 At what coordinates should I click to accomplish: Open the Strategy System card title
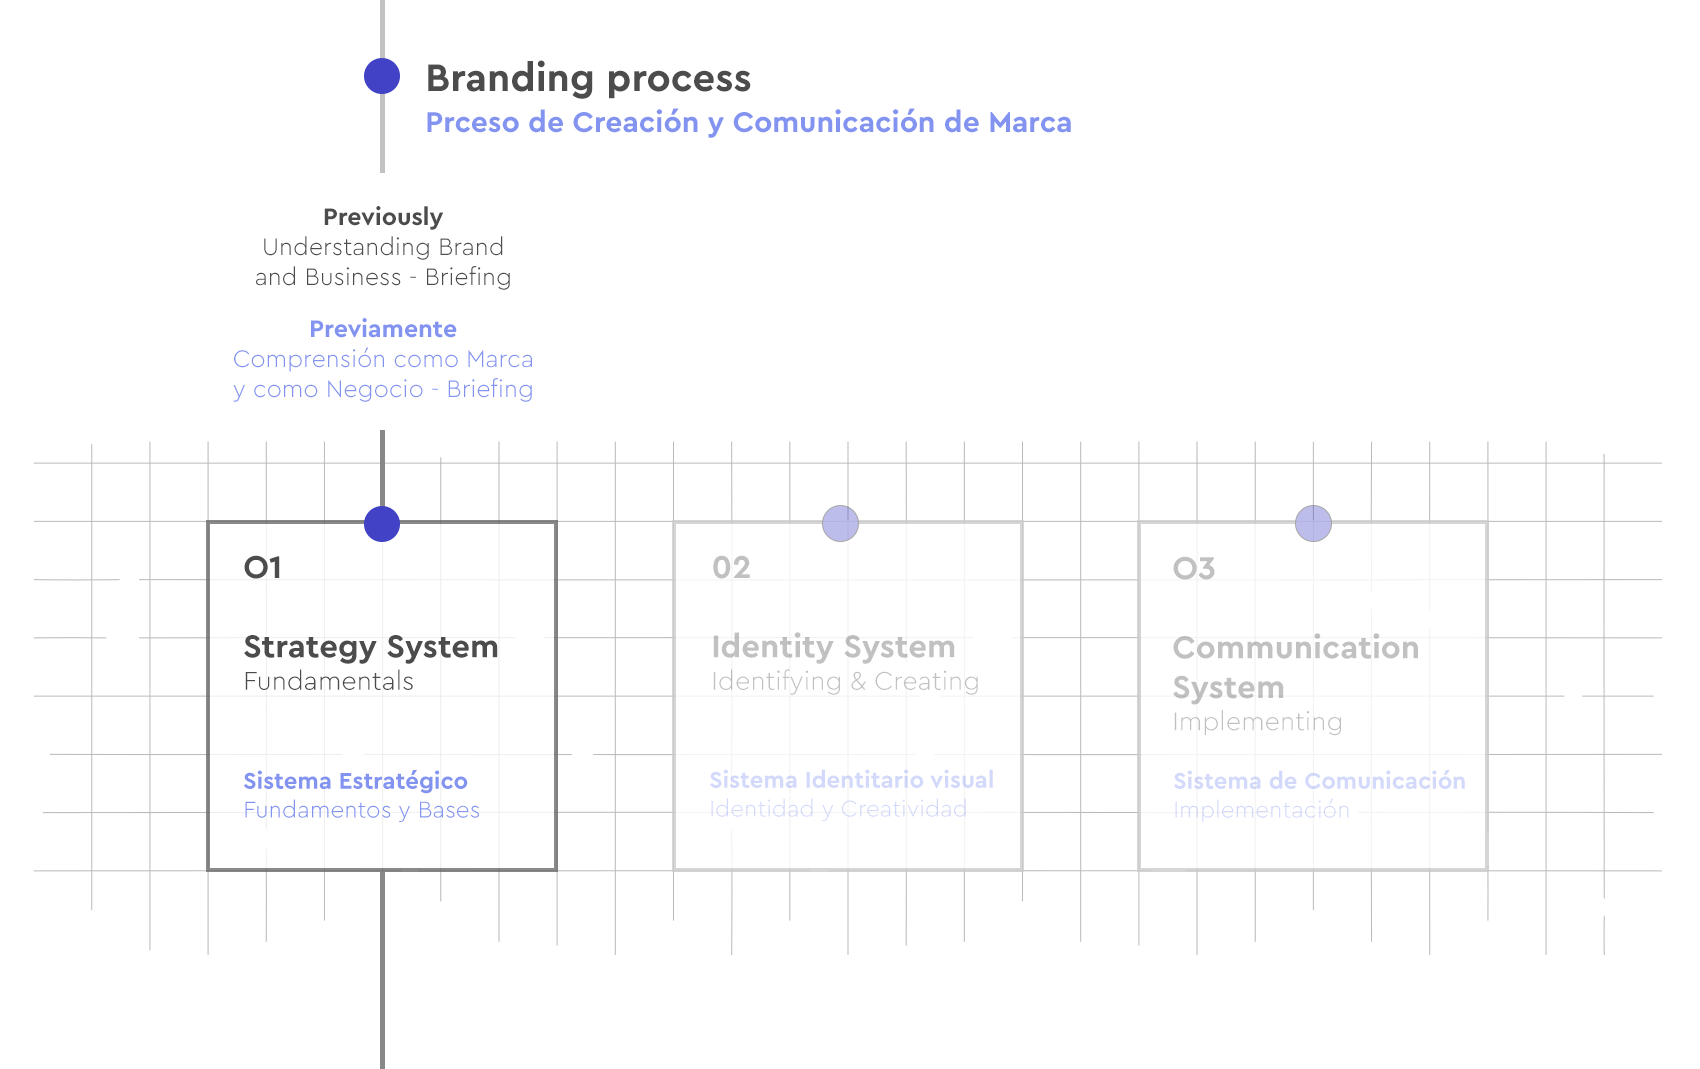(x=370, y=647)
